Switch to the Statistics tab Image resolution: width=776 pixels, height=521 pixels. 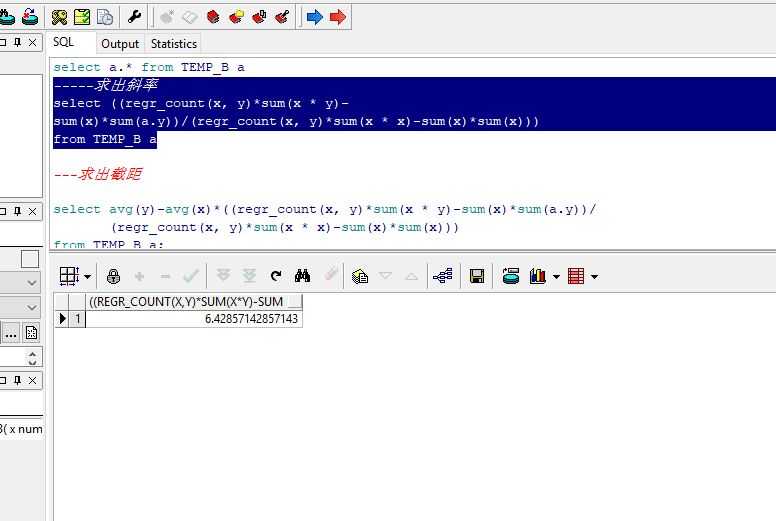[x=174, y=44]
